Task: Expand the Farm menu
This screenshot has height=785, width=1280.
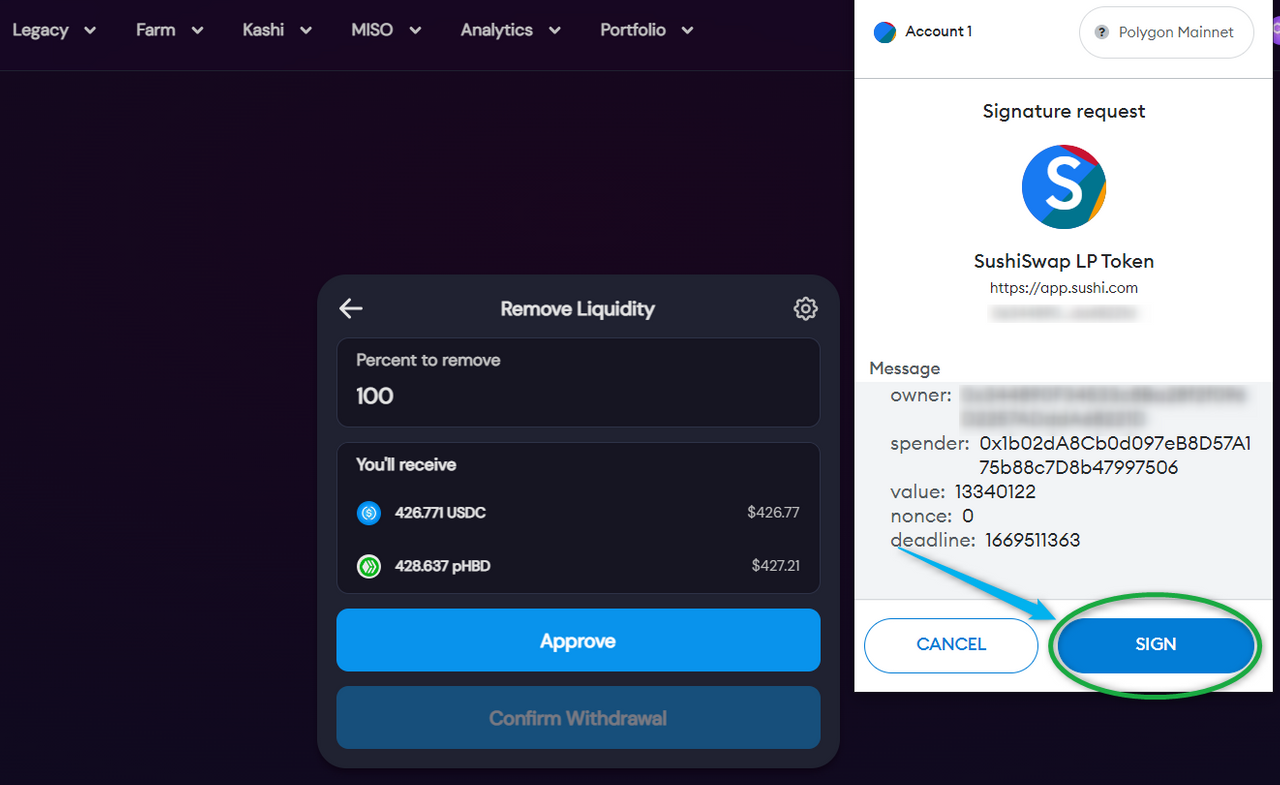Action: pos(170,30)
